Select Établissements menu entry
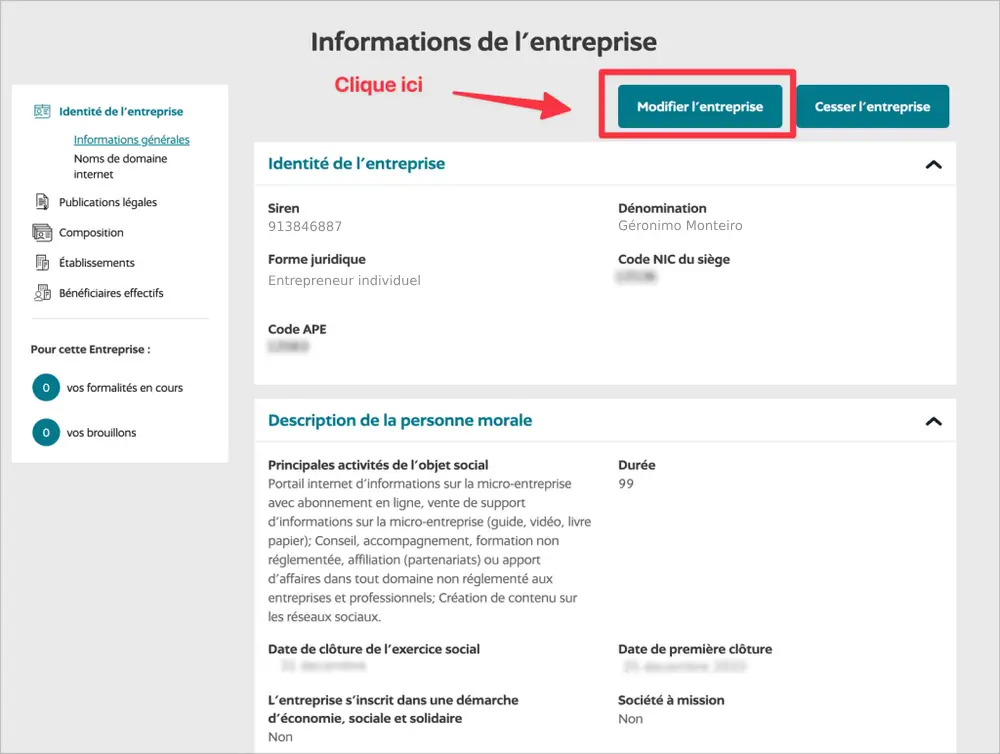Screen dimensions: 1000x754 click(x=96, y=263)
